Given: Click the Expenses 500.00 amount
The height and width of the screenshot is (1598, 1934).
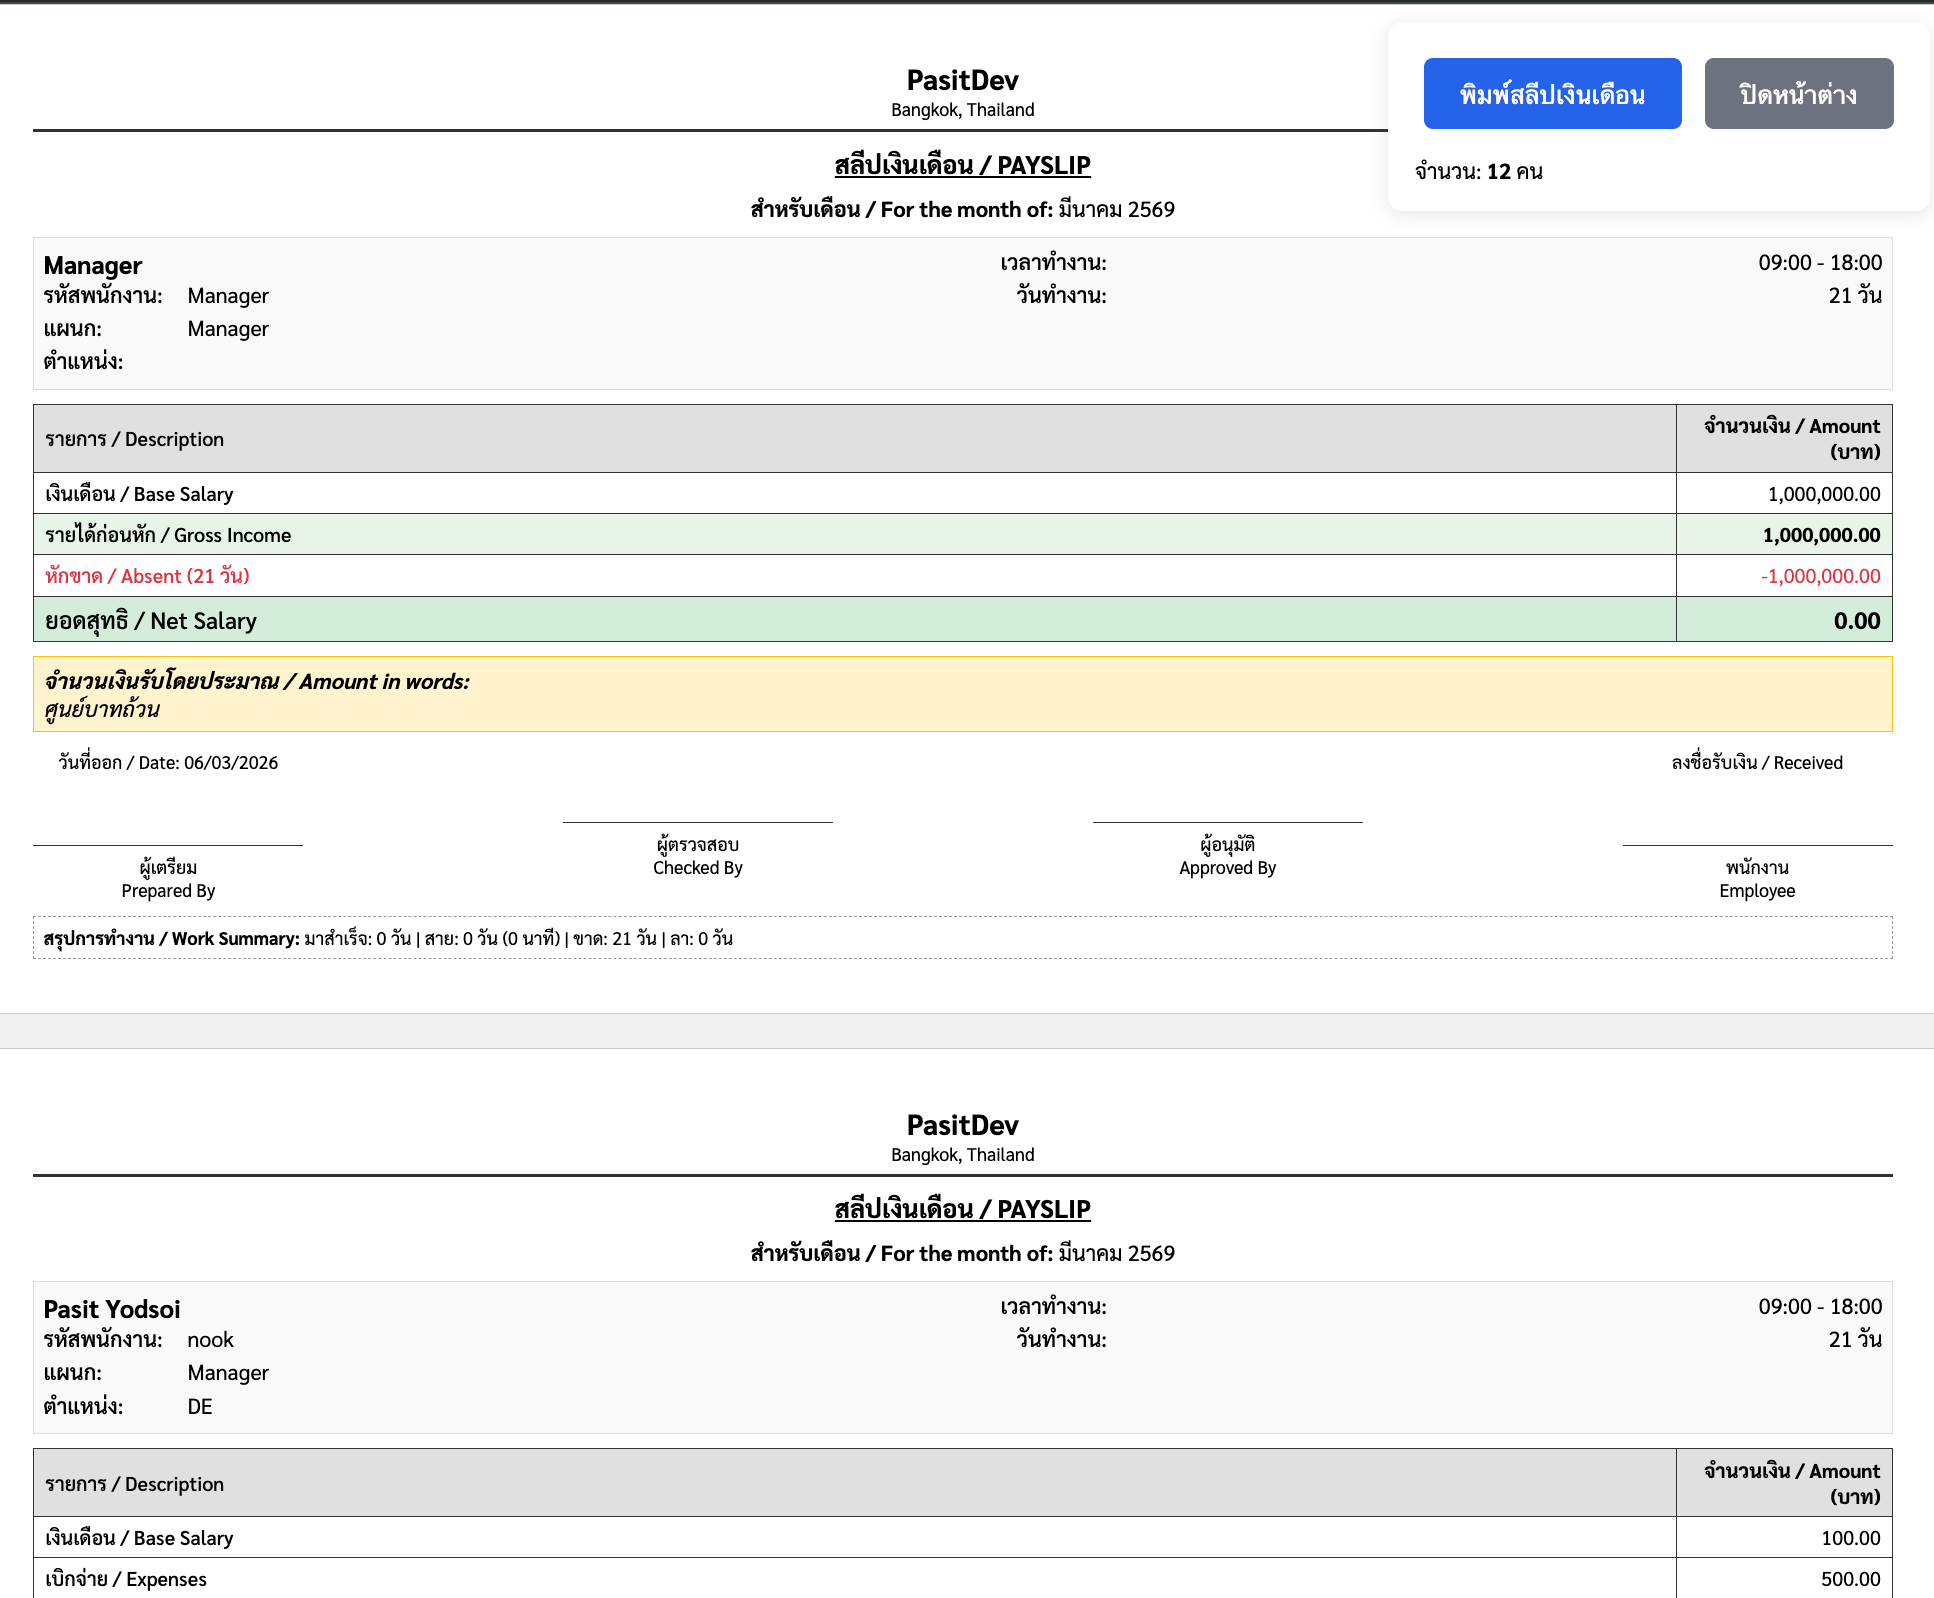Looking at the screenshot, I should (1850, 1579).
